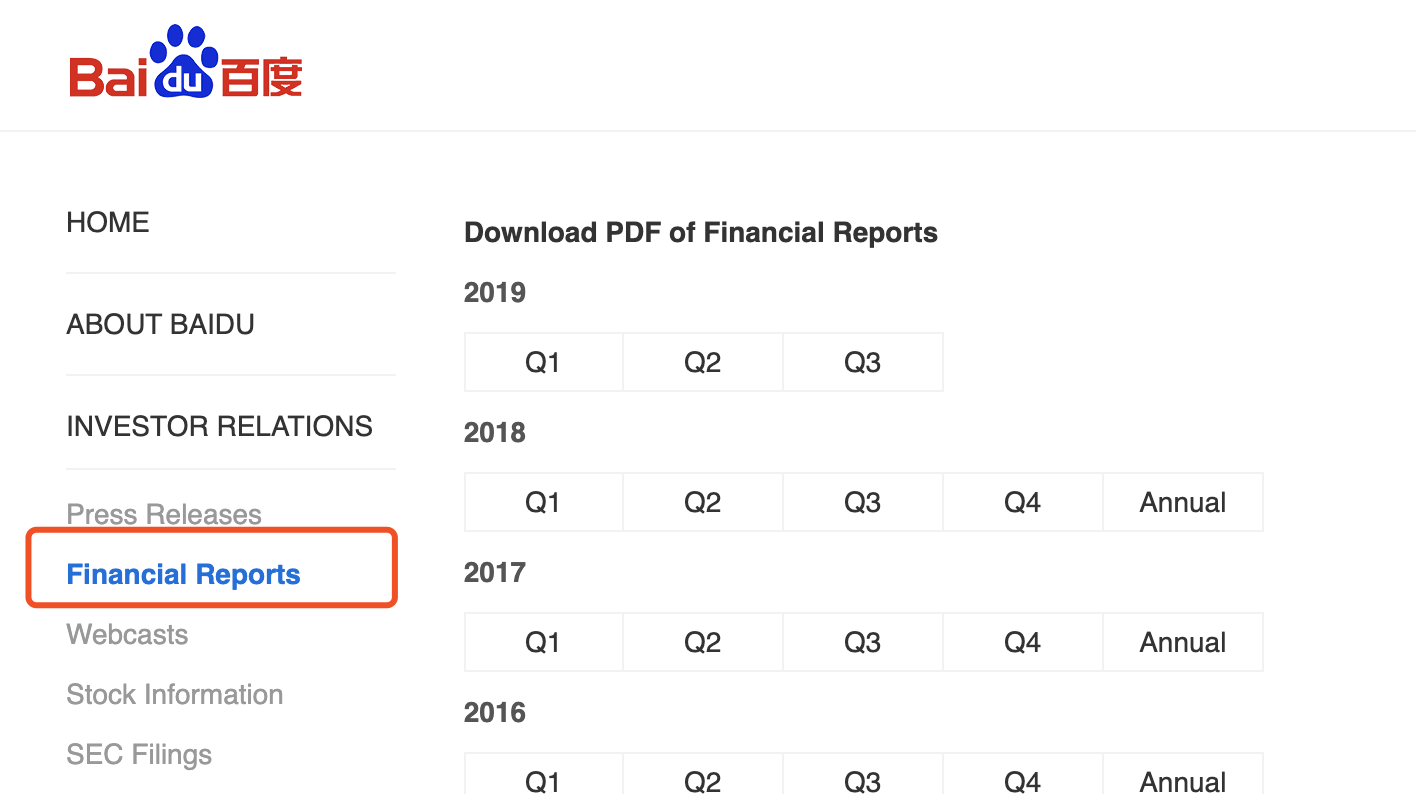The height and width of the screenshot is (794, 1416).
Task: Open the 2019 Q3 report PDF
Action: point(862,362)
